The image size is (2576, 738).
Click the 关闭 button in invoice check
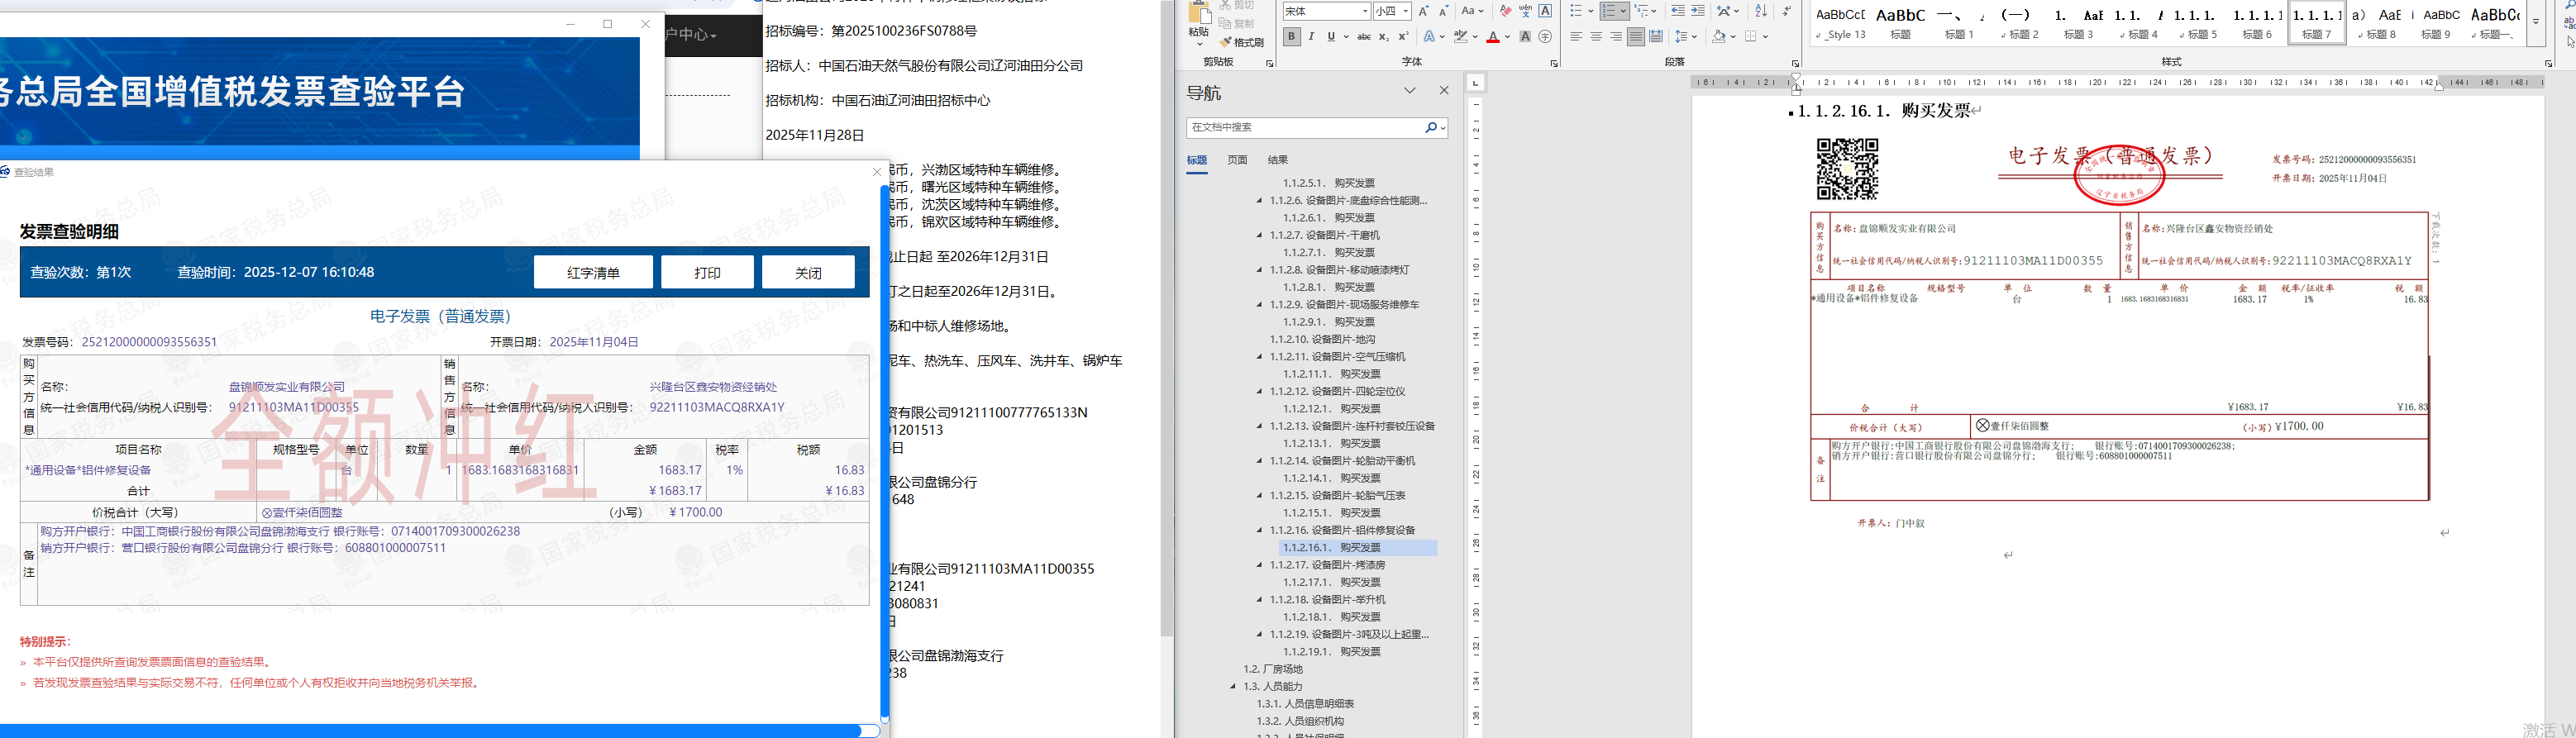pos(808,272)
